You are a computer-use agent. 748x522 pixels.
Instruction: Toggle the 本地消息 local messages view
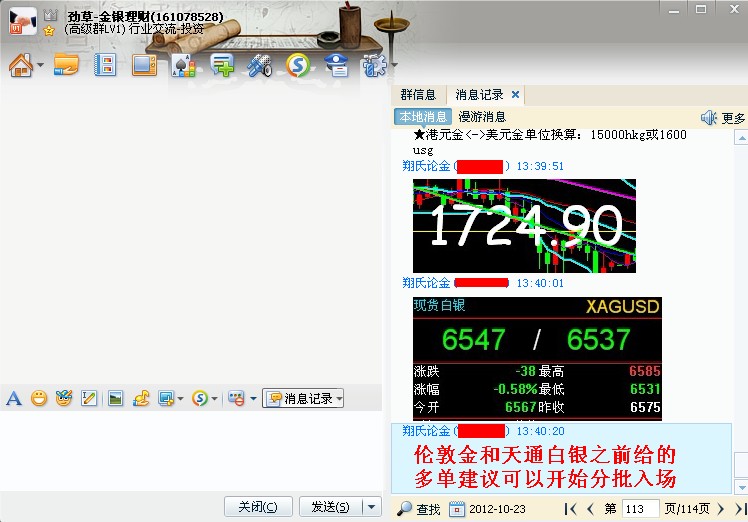[x=424, y=117]
